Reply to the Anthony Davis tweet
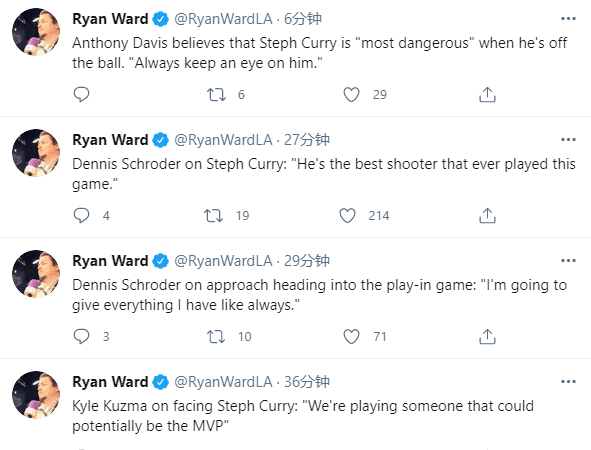The width and height of the screenshot is (591, 450). 81,94
